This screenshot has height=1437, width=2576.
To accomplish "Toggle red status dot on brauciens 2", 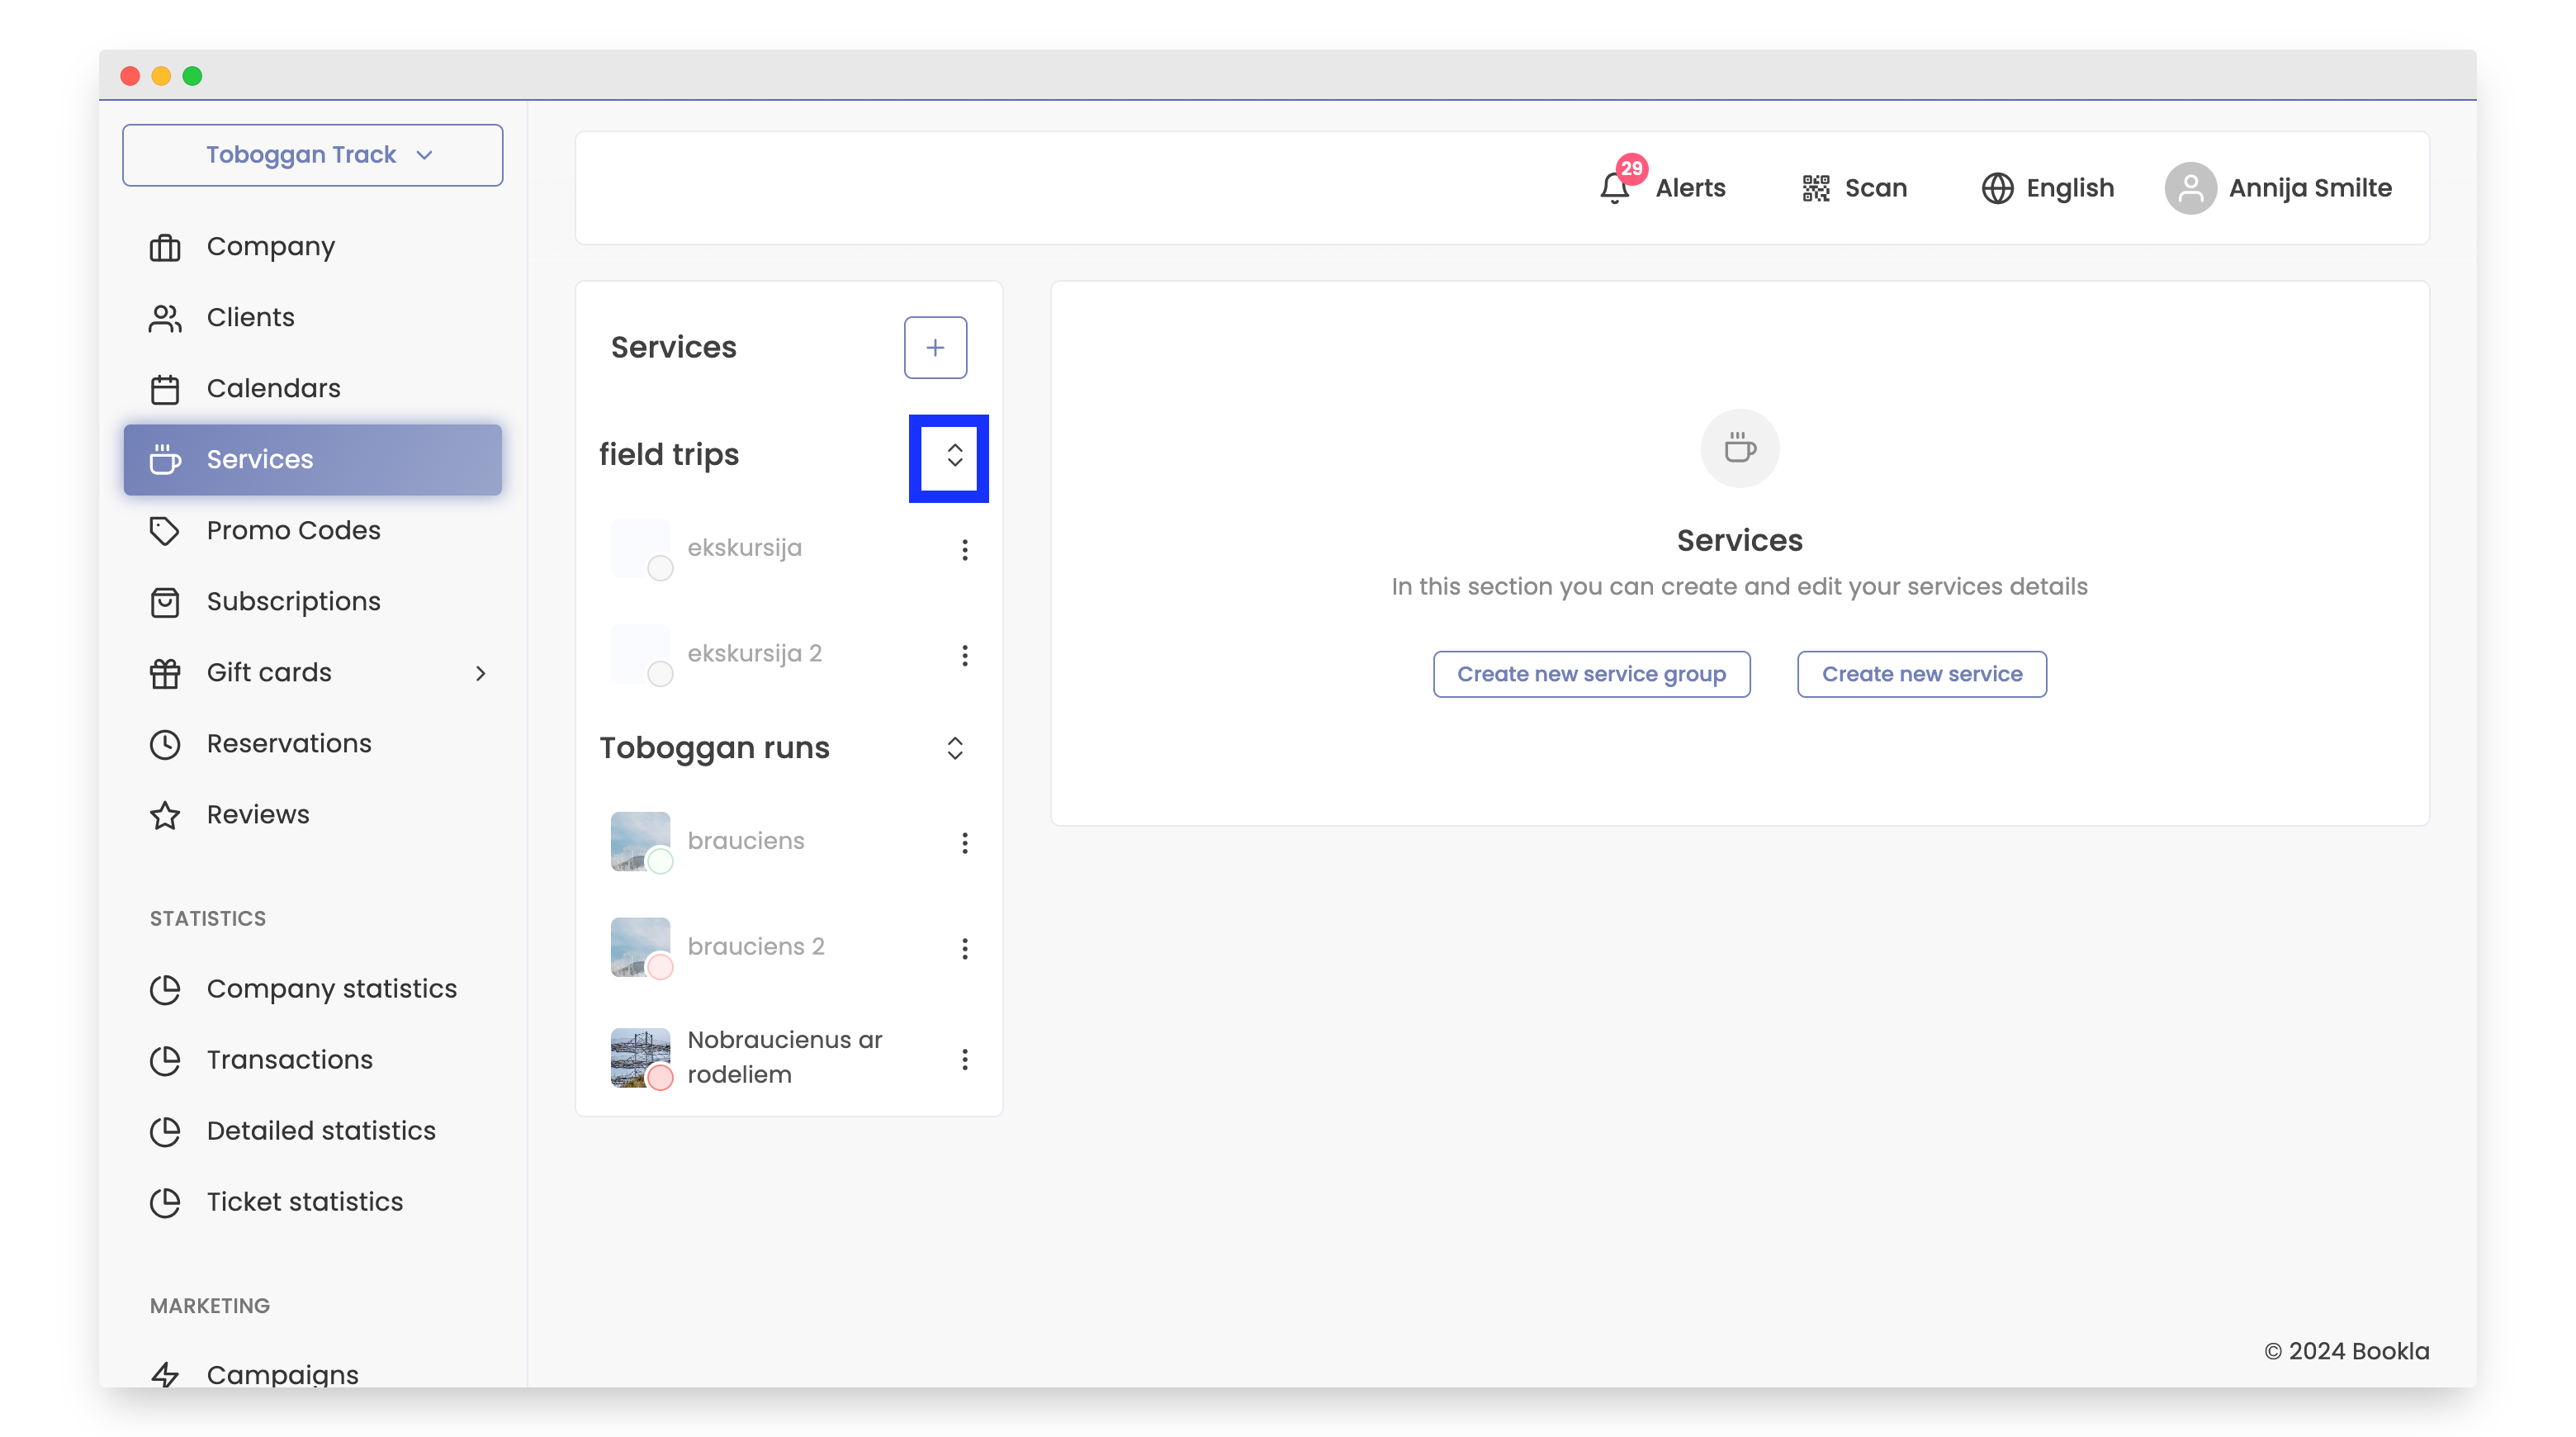I will pos(660,966).
